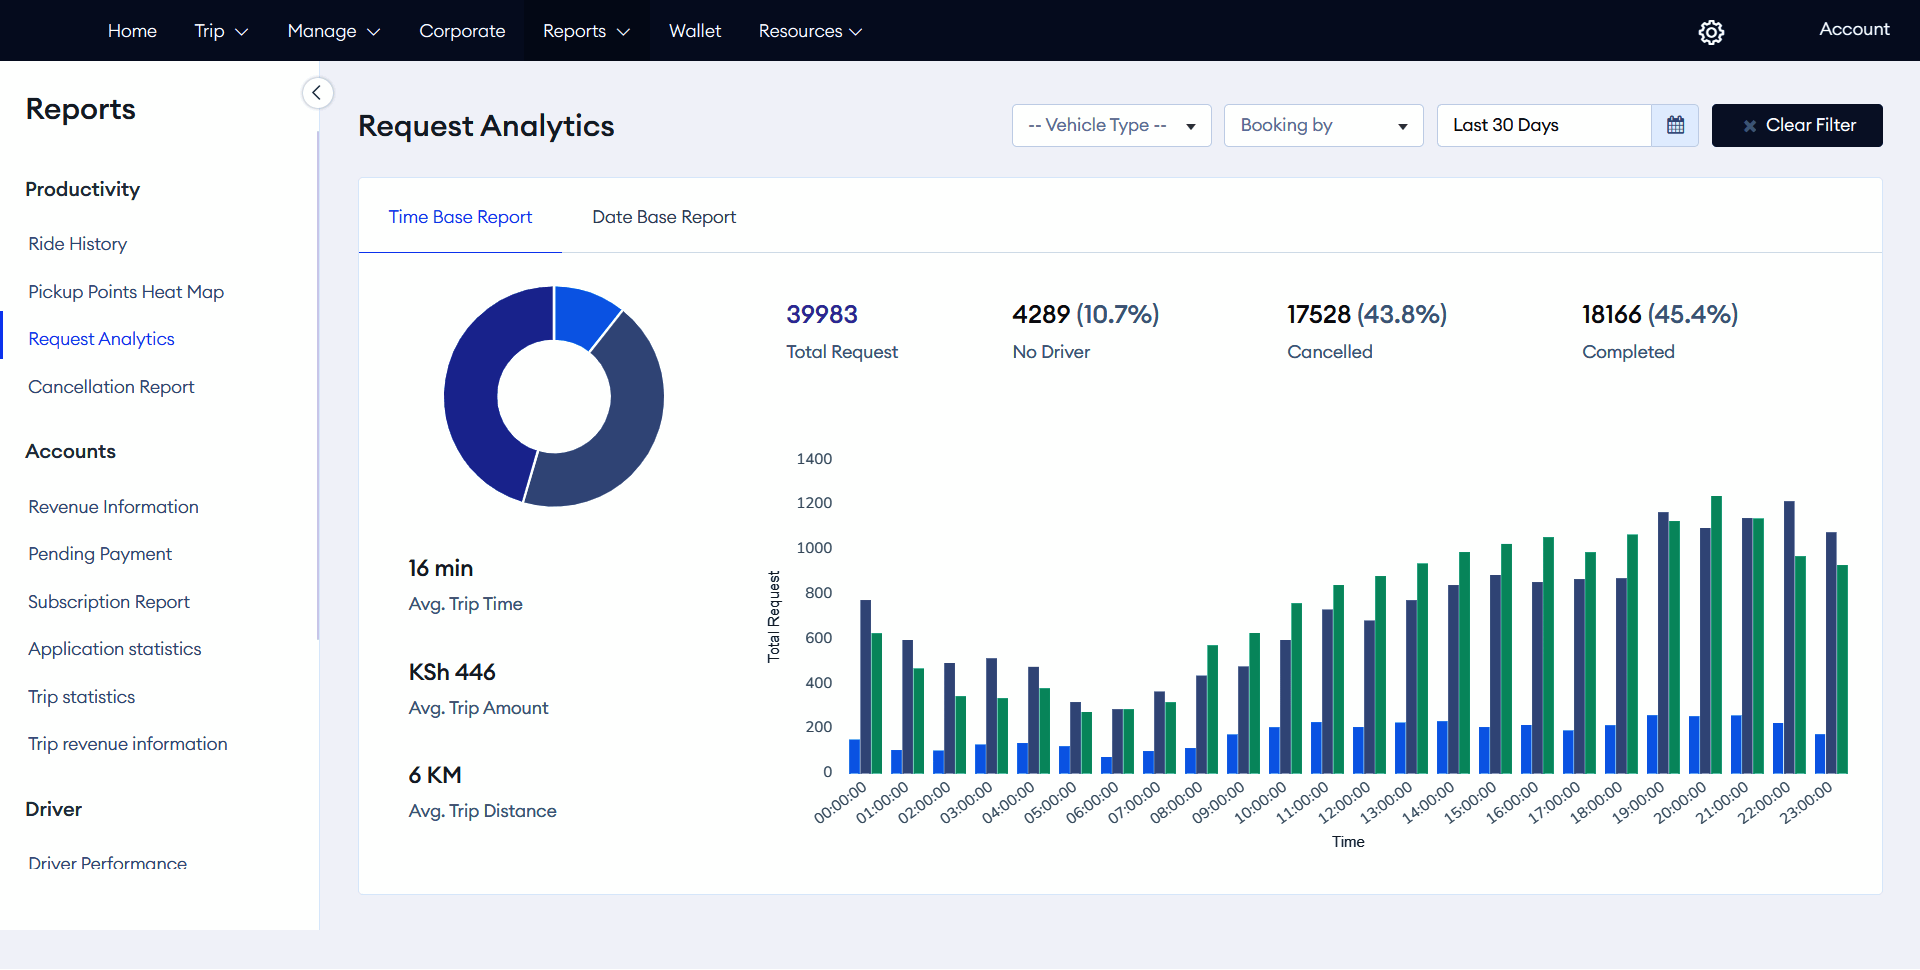Navigate to Wallet page

(694, 31)
